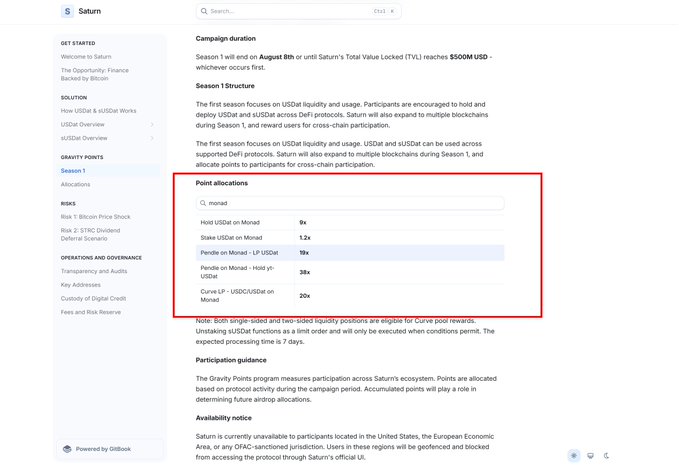This screenshot has height=467, width=679.
Task: Open Risk 1: Bitcoin Price Shock
Action: (x=95, y=217)
